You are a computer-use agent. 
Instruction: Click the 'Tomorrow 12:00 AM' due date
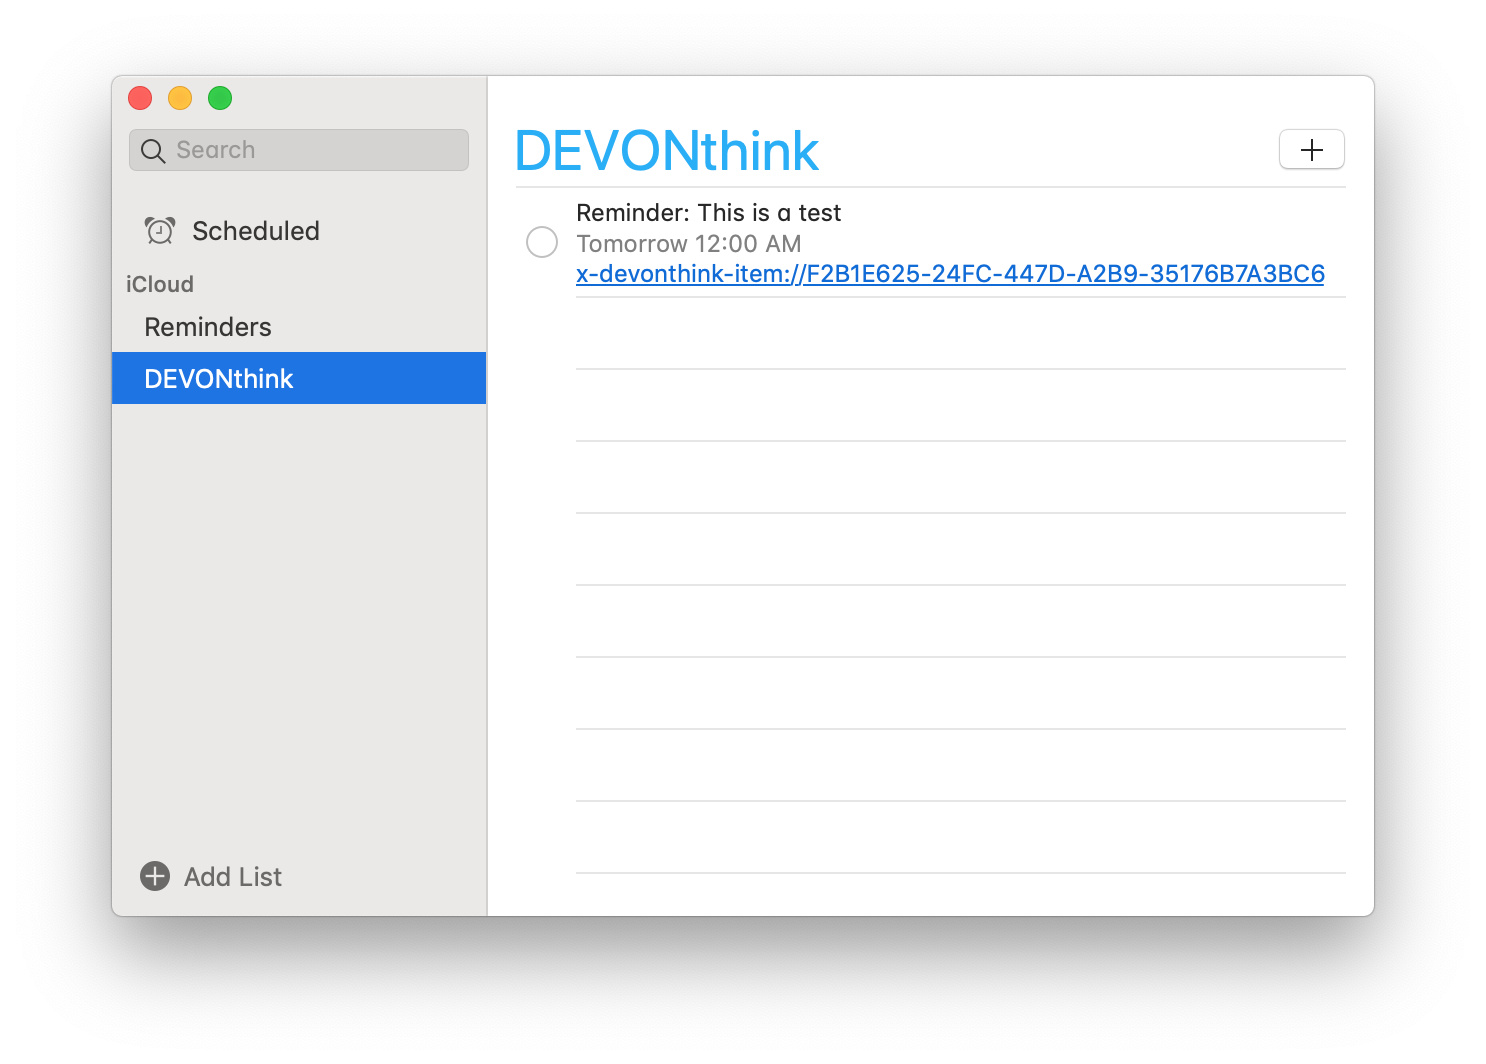(688, 244)
